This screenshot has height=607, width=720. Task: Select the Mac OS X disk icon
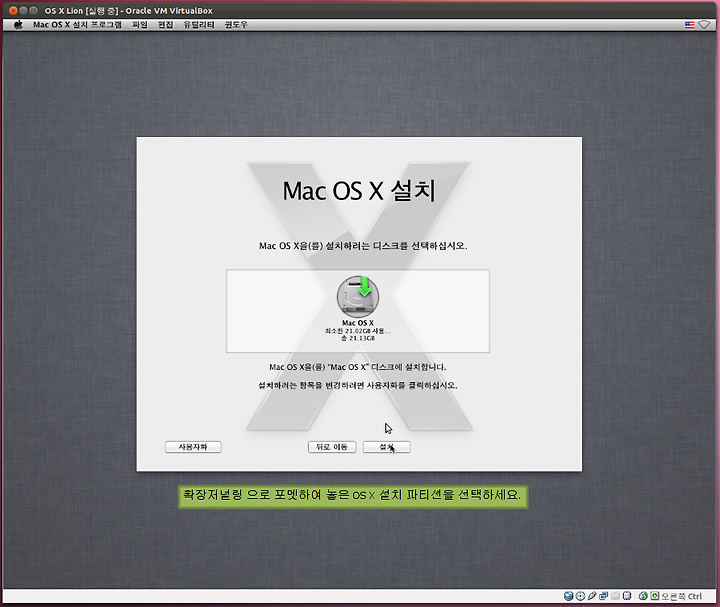click(358, 297)
